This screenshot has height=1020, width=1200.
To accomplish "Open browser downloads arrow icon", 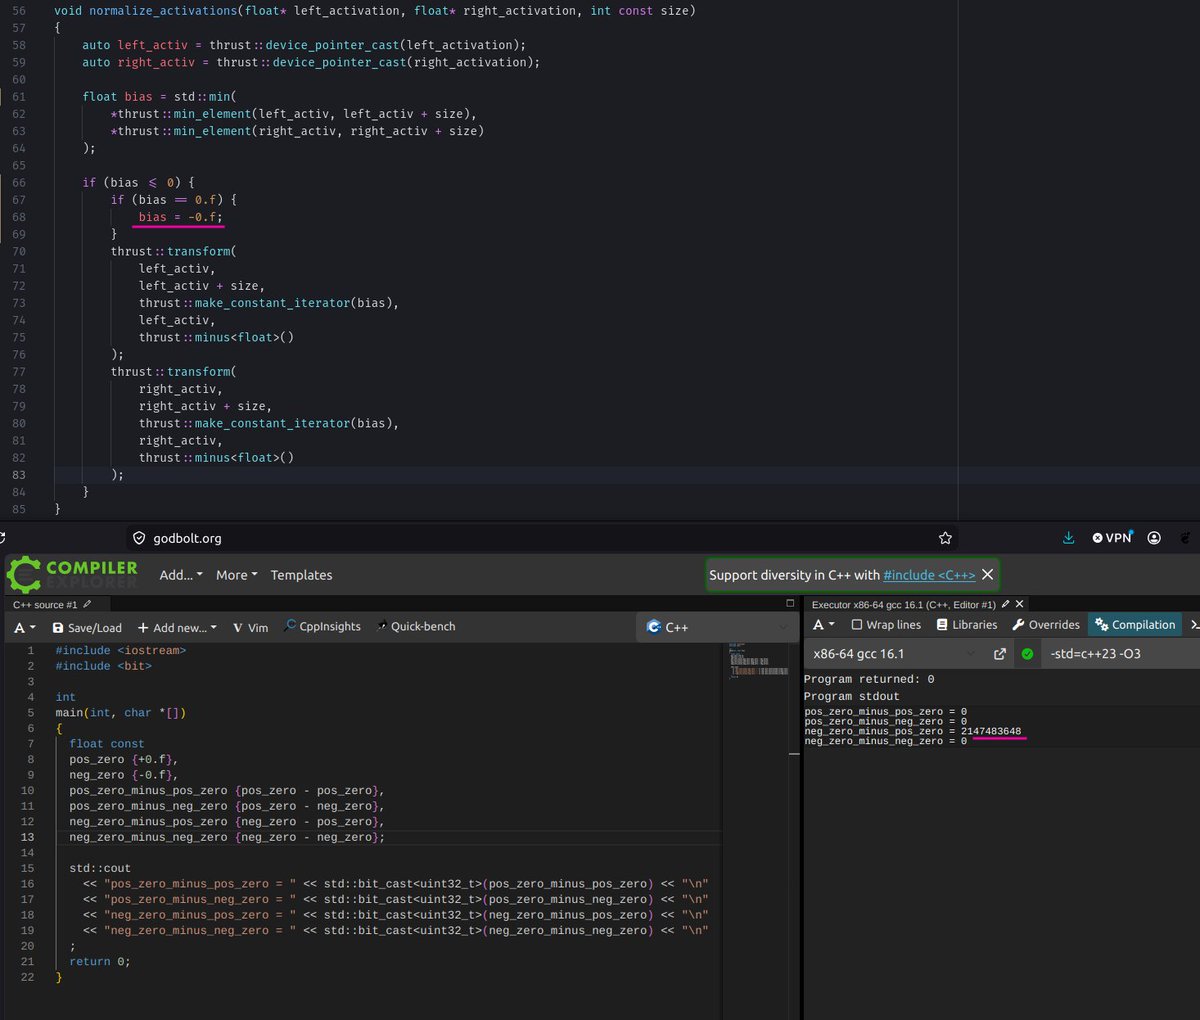I will pos(1068,538).
